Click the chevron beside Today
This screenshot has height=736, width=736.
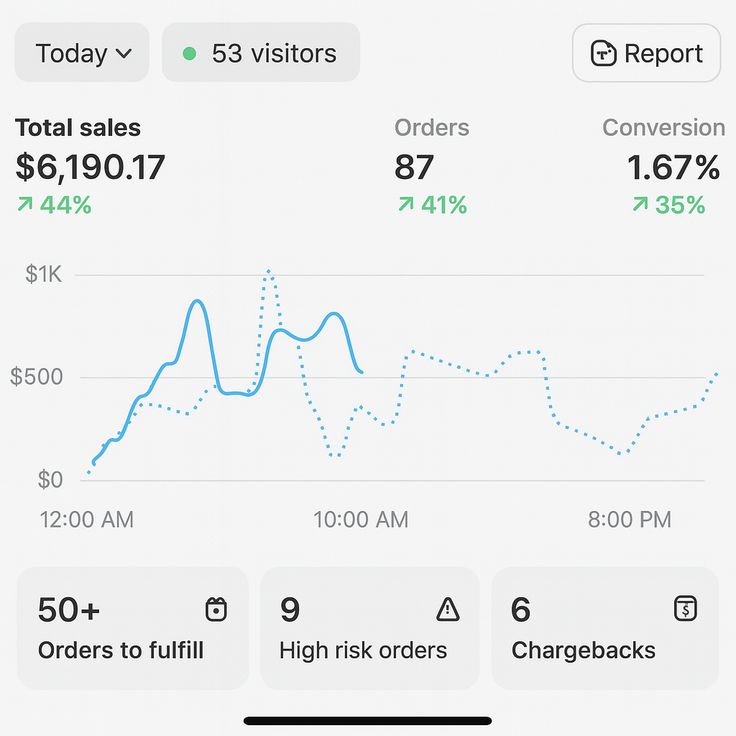[124, 54]
